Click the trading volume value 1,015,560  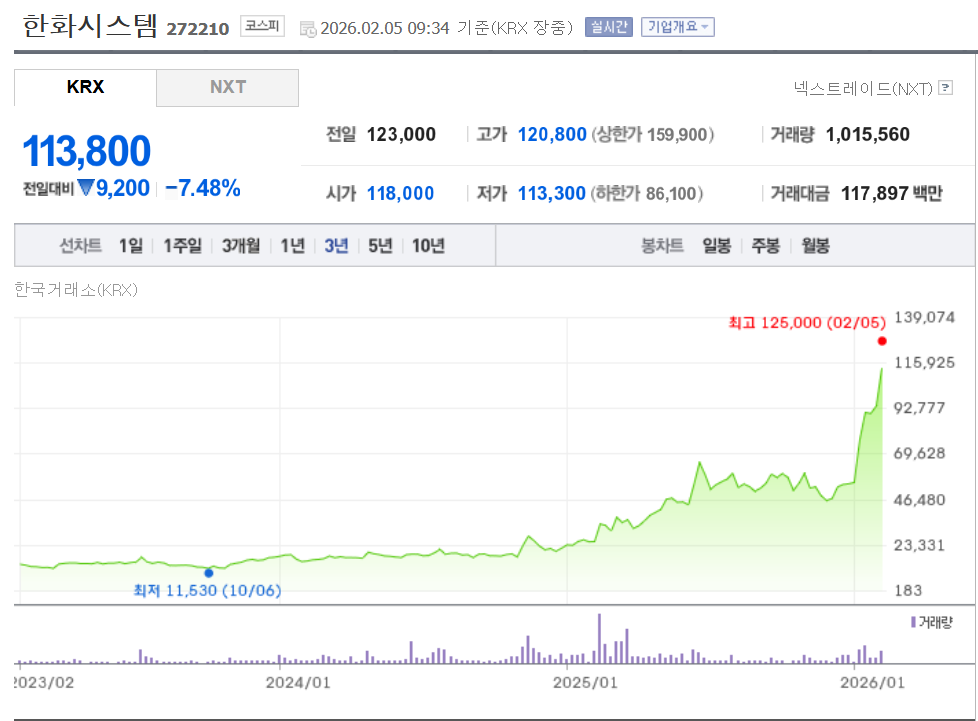[x=868, y=134]
